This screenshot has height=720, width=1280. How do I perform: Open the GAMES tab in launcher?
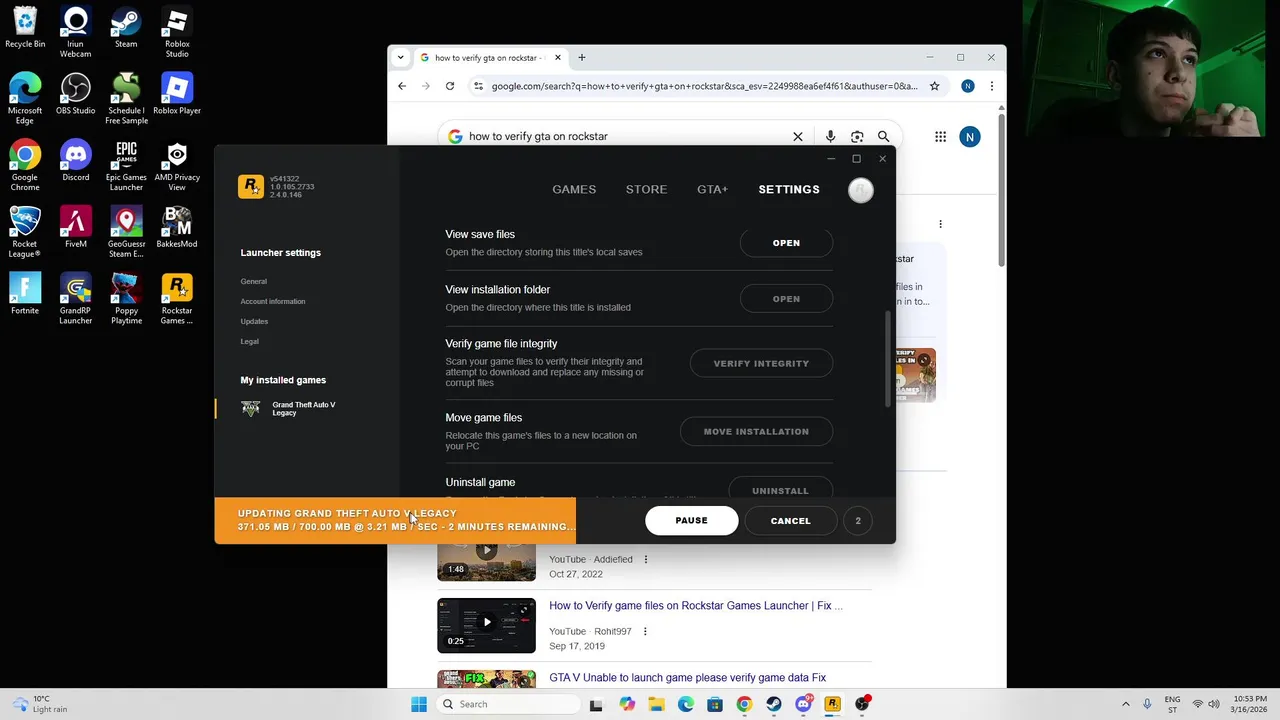(x=574, y=189)
